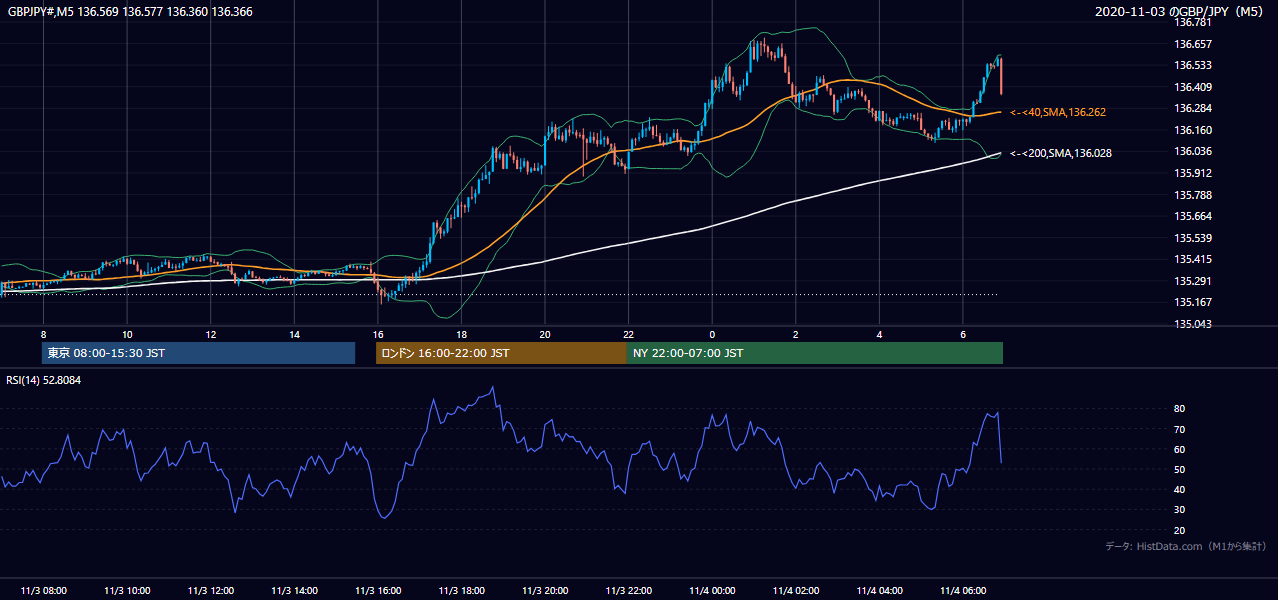Click hour label 8 under price chart

coord(43,334)
